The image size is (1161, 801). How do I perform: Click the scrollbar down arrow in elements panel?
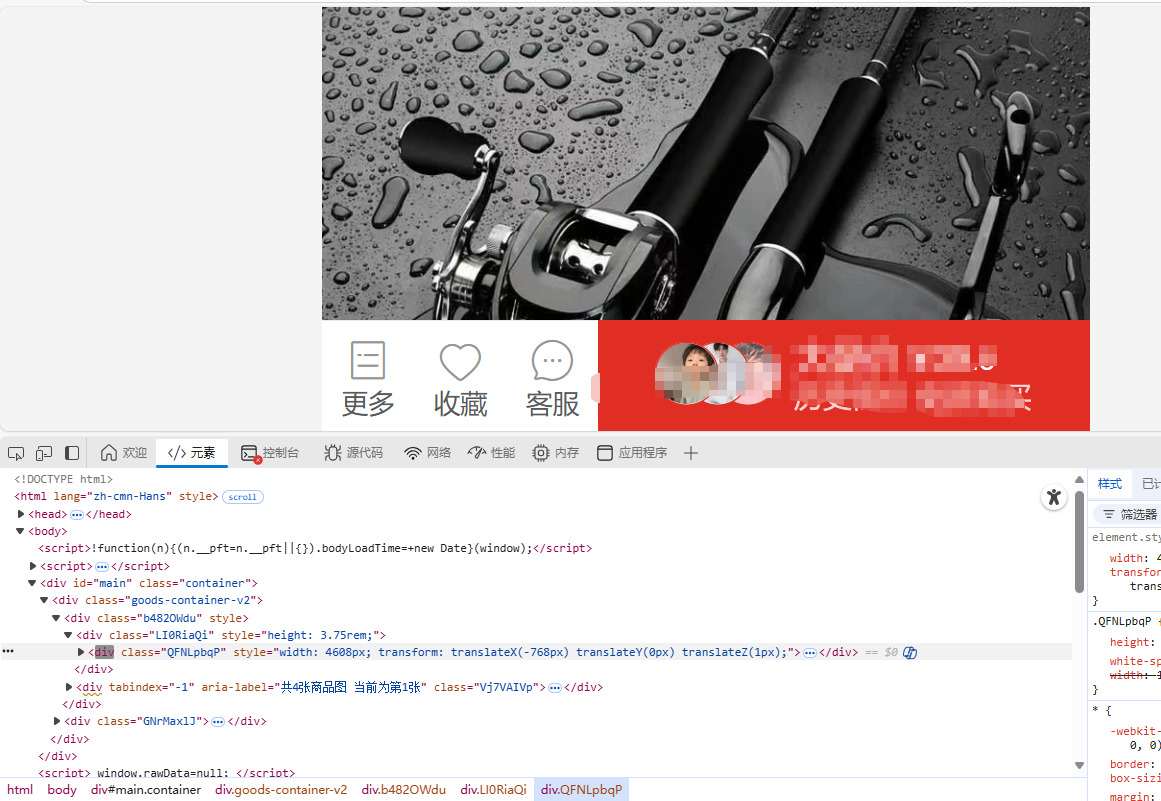tap(1080, 765)
